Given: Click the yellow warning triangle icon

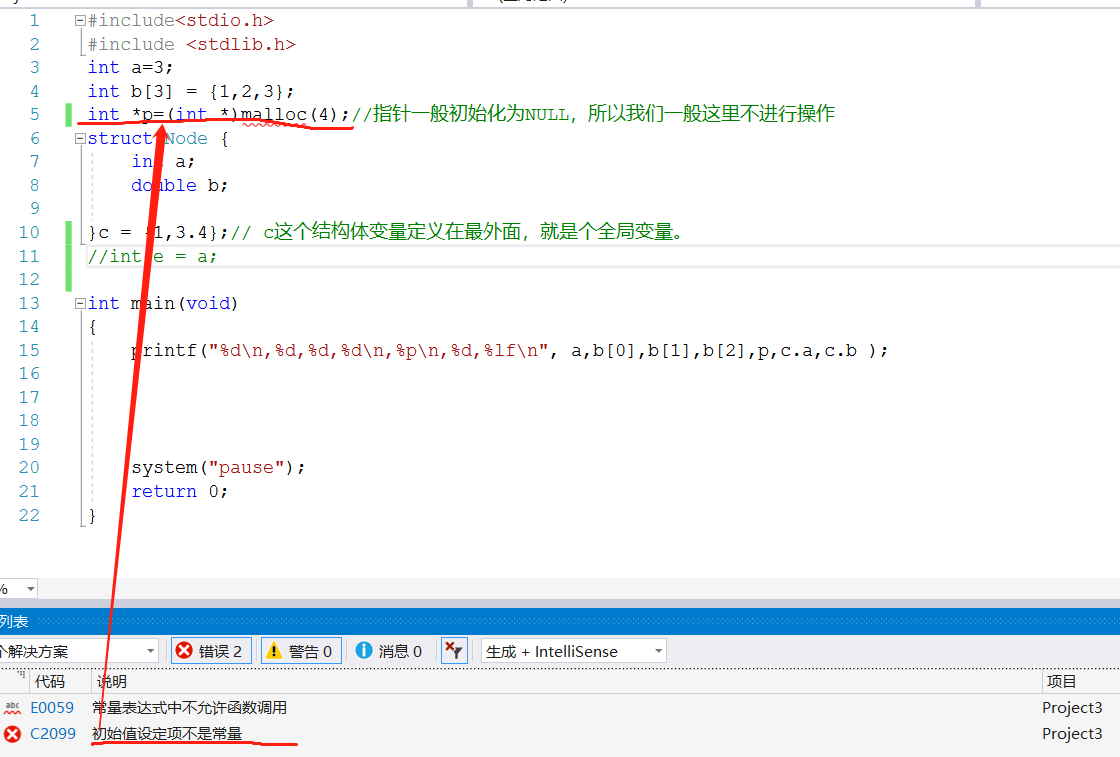Looking at the screenshot, I should click(x=274, y=651).
